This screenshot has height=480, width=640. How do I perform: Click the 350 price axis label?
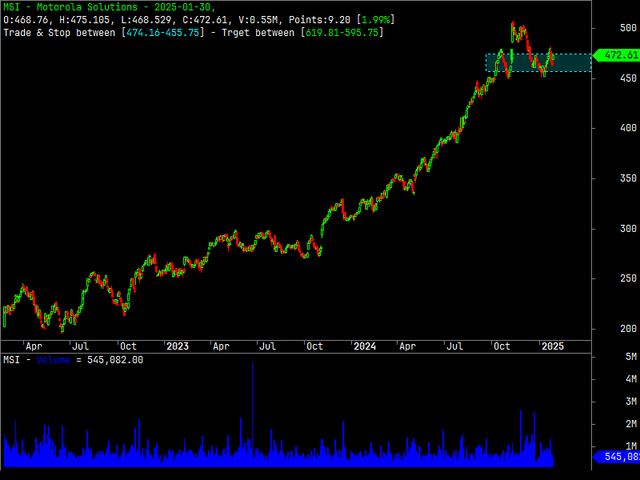point(628,178)
